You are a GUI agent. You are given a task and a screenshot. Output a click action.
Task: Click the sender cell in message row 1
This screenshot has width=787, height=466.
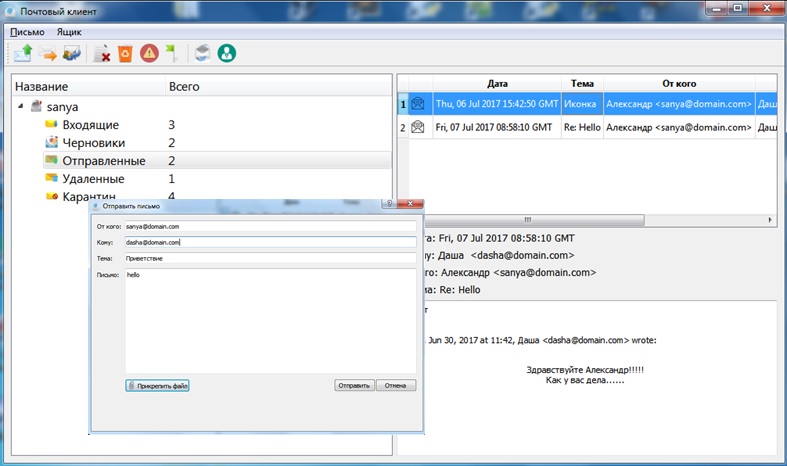(x=679, y=104)
